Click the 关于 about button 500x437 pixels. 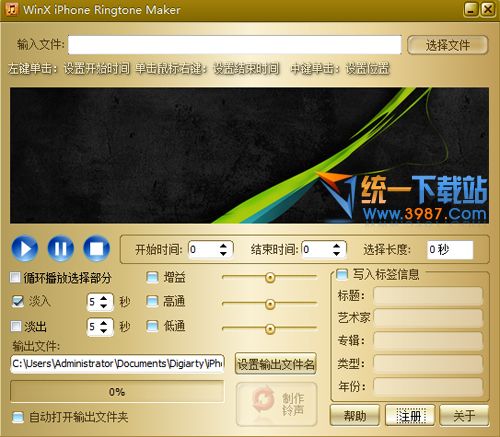click(464, 415)
